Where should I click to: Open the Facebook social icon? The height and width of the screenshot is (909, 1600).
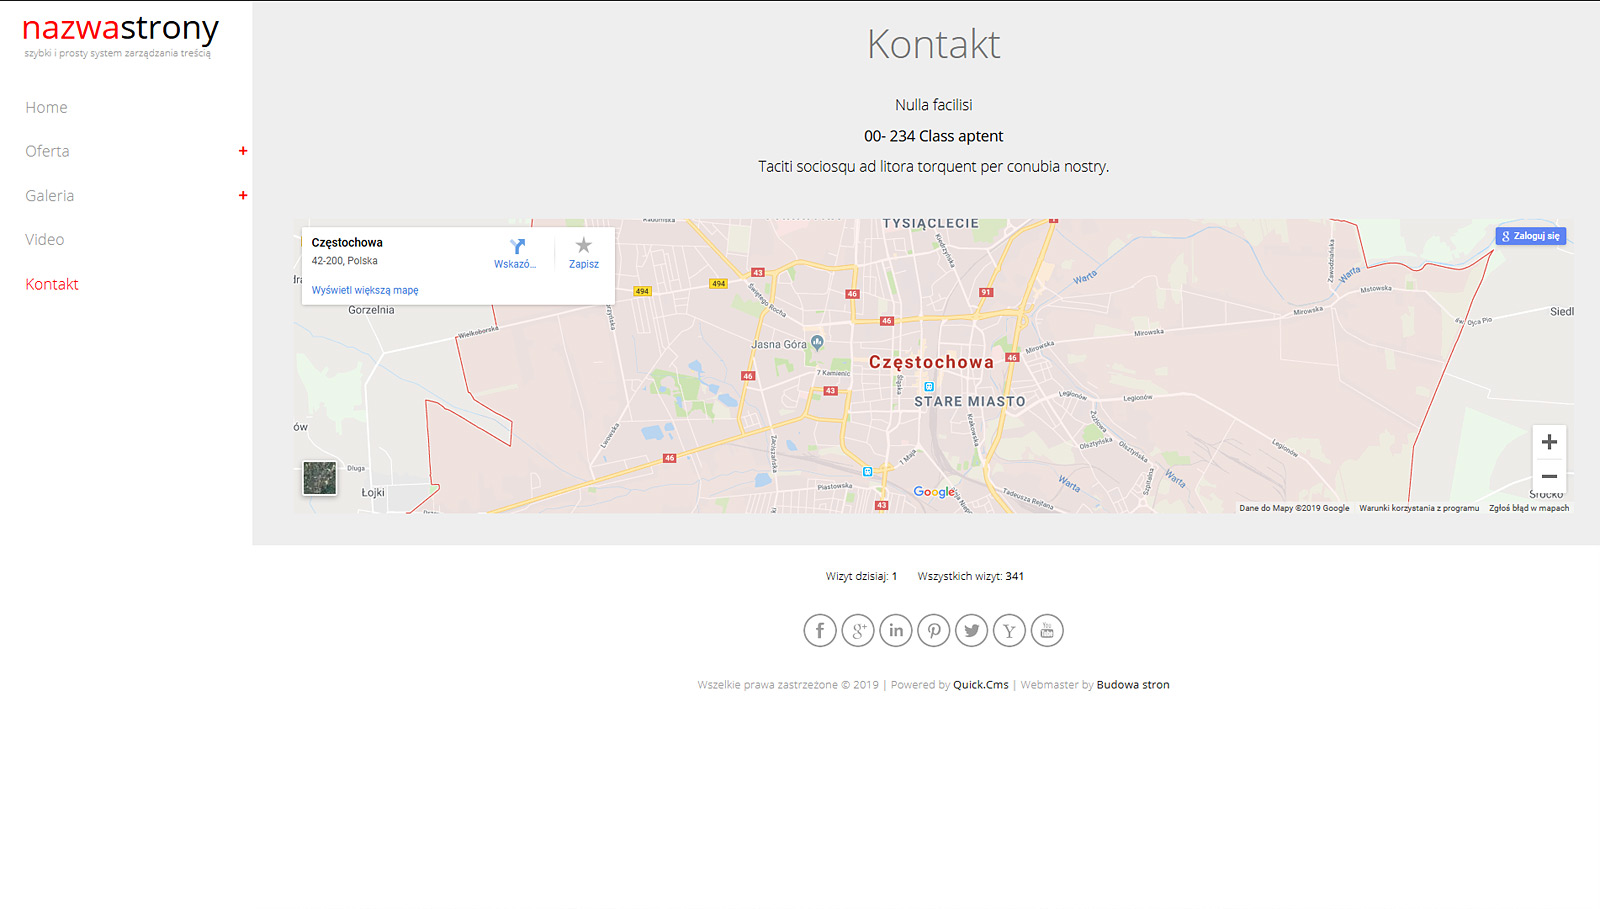[819, 630]
